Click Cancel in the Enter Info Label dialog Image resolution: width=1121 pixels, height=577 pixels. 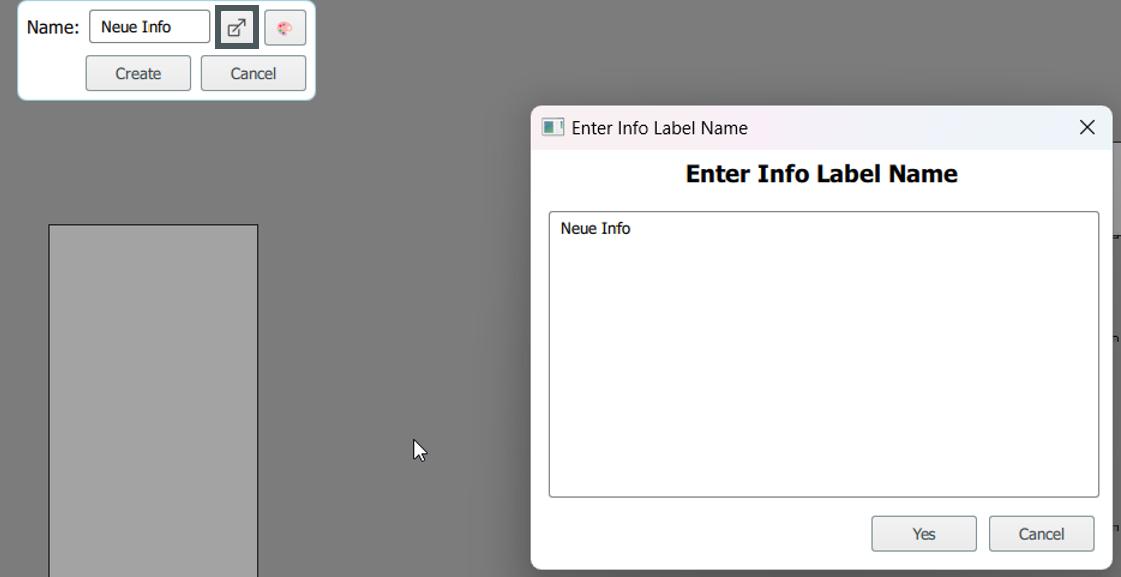[x=1041, y=533]
